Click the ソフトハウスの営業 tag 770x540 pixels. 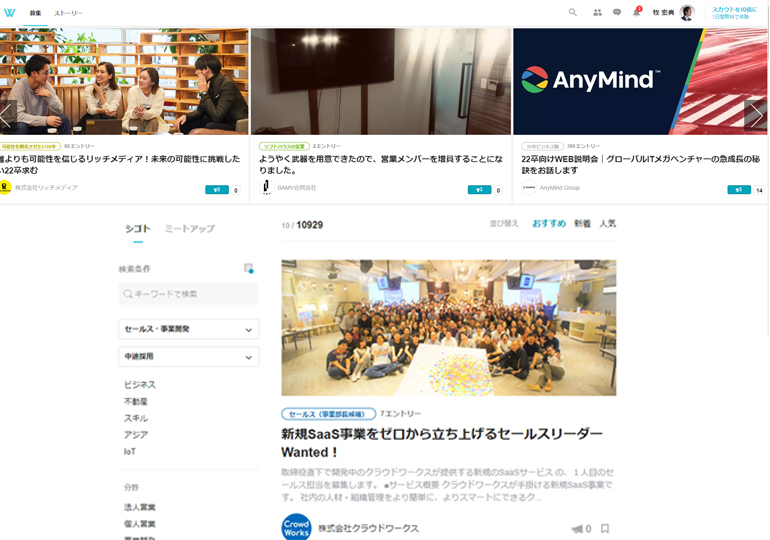pos(284,146)
